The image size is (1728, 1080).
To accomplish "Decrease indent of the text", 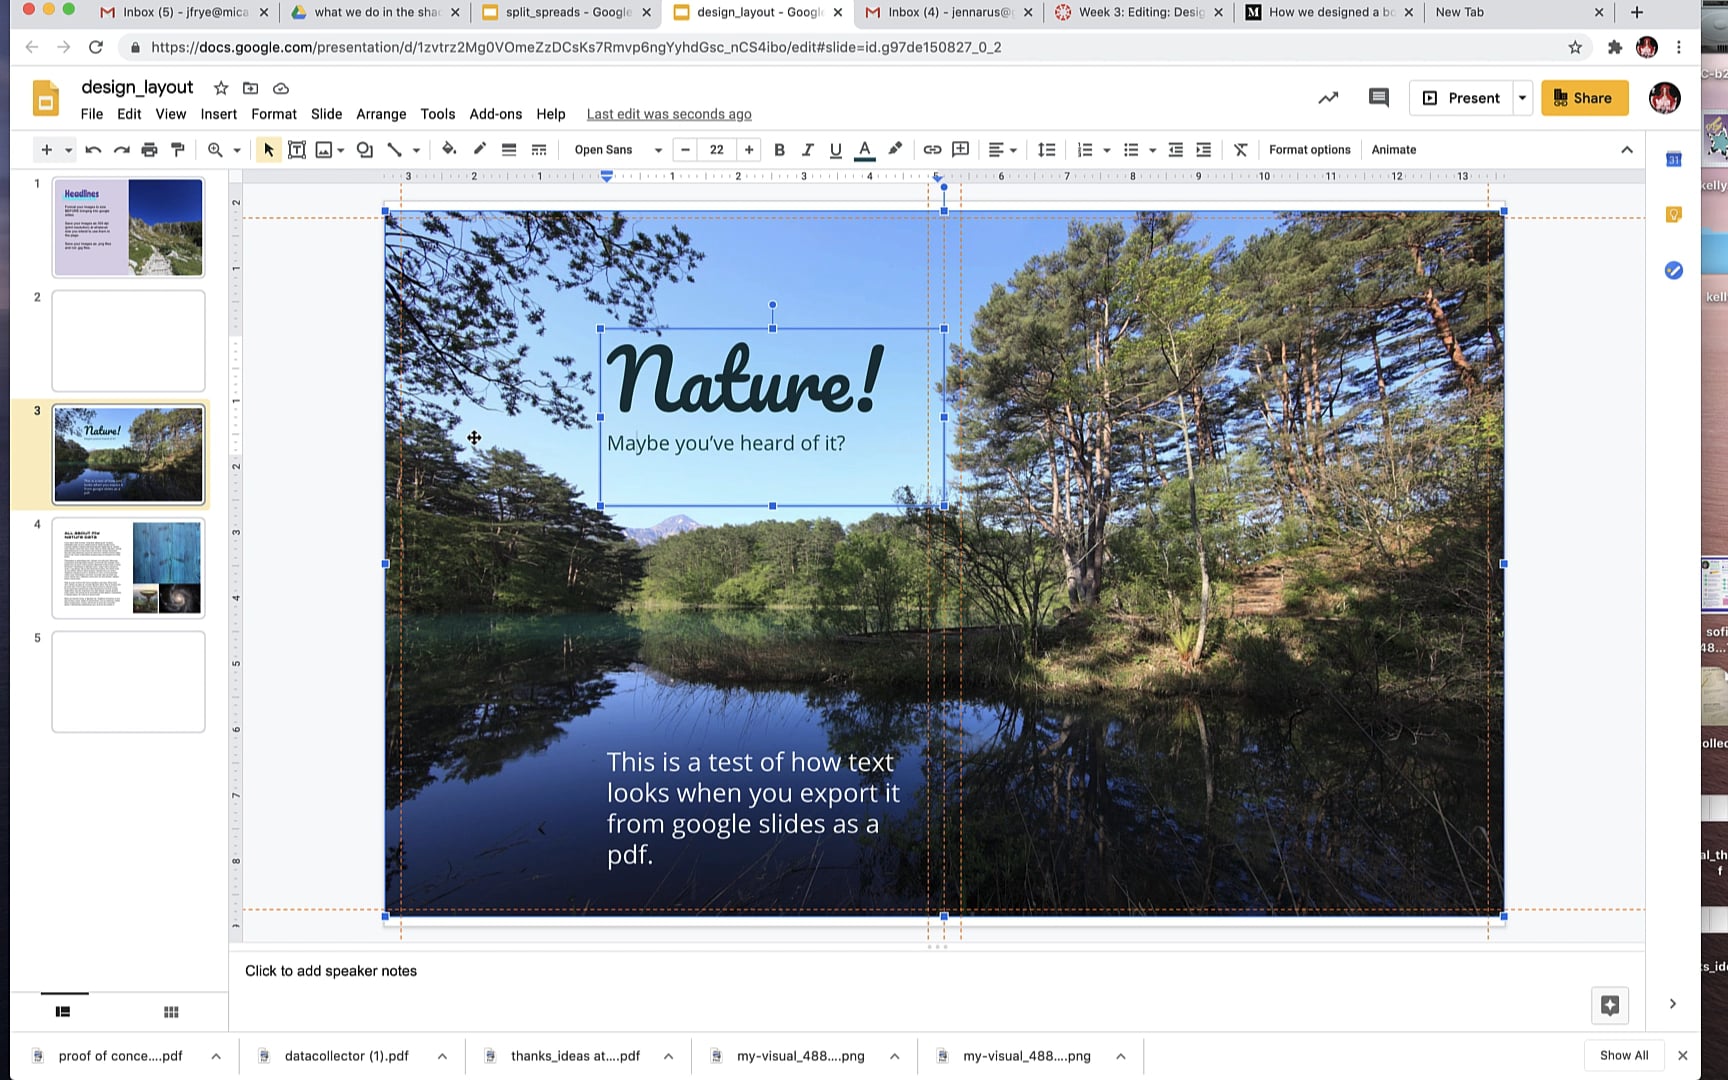I will tap(1176, 150).
